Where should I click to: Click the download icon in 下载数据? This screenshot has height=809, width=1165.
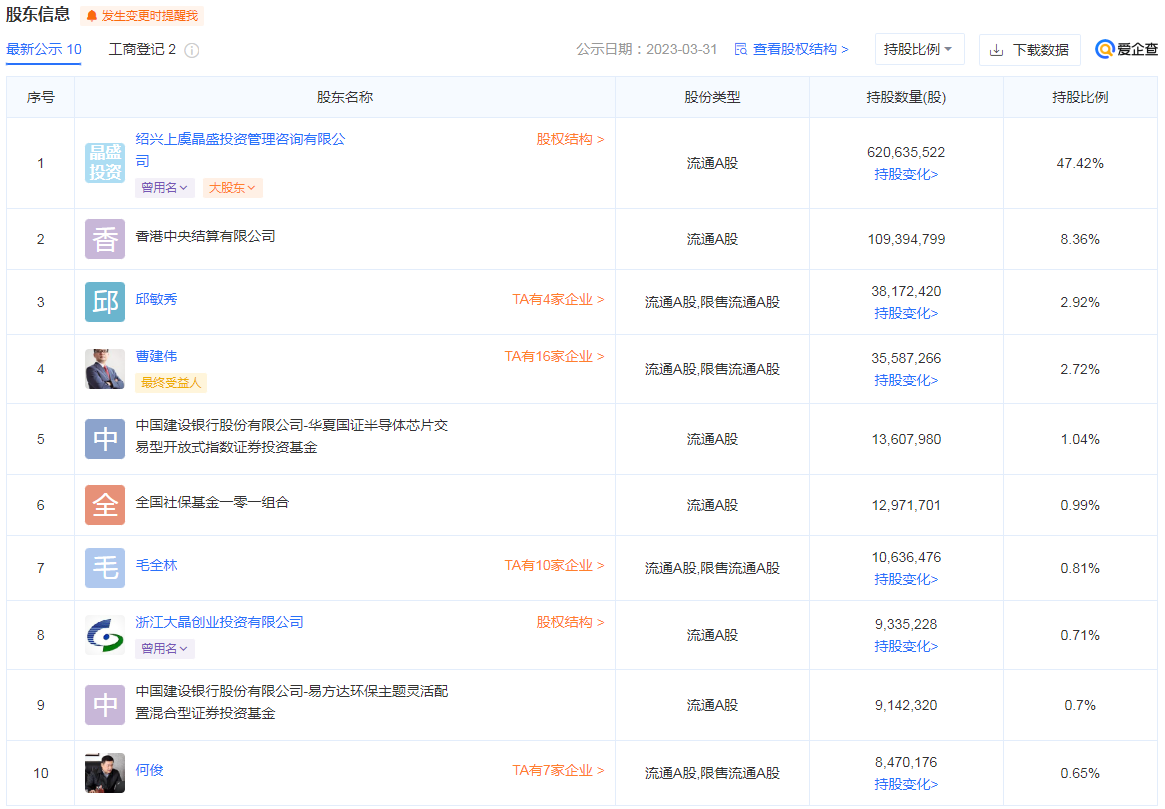(997, 51)
